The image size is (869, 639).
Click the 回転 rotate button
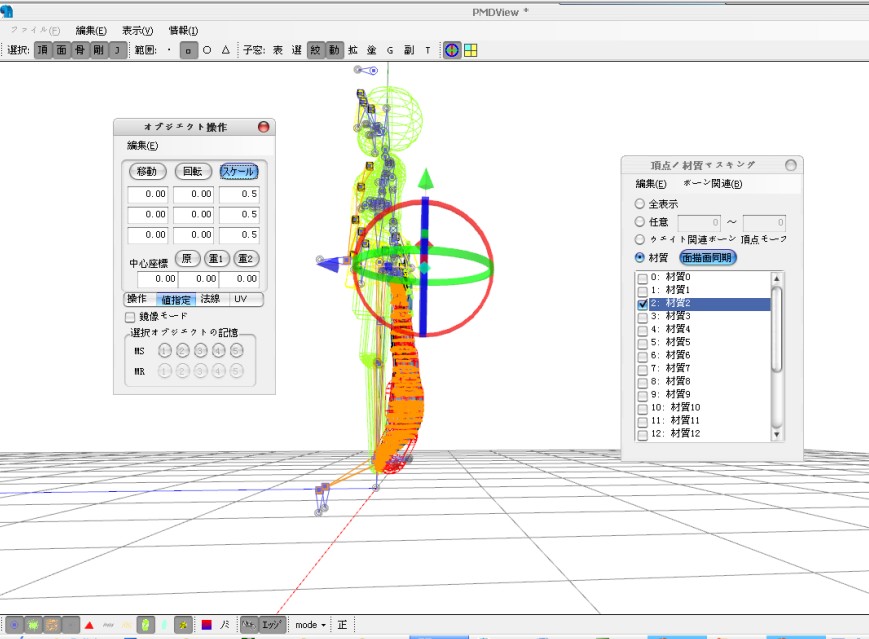coord(193,171)
